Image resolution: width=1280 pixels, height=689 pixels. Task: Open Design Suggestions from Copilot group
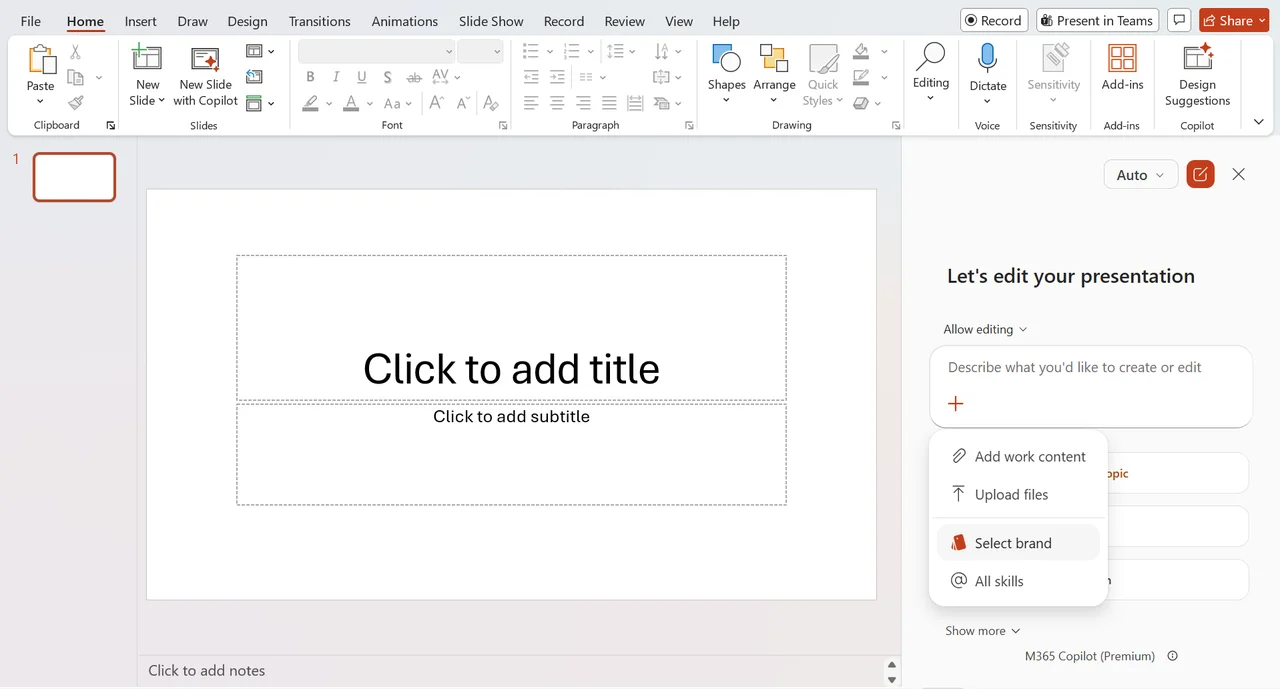coord(1197,76)
